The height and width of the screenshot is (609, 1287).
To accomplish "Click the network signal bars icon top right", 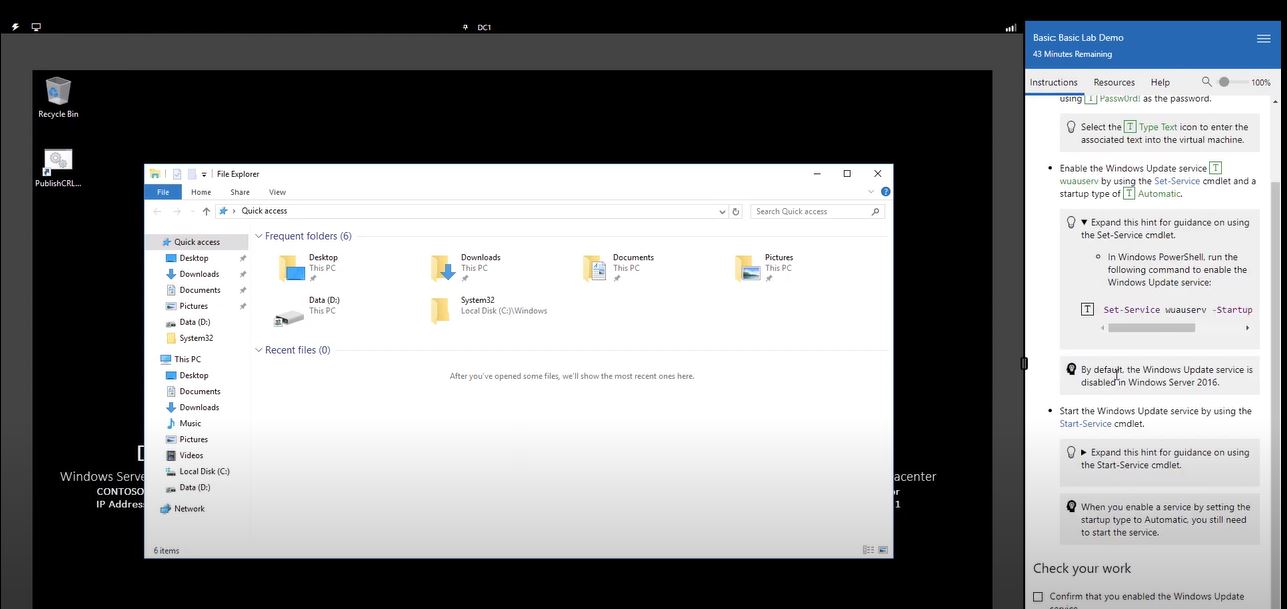I will point(1010,26).
